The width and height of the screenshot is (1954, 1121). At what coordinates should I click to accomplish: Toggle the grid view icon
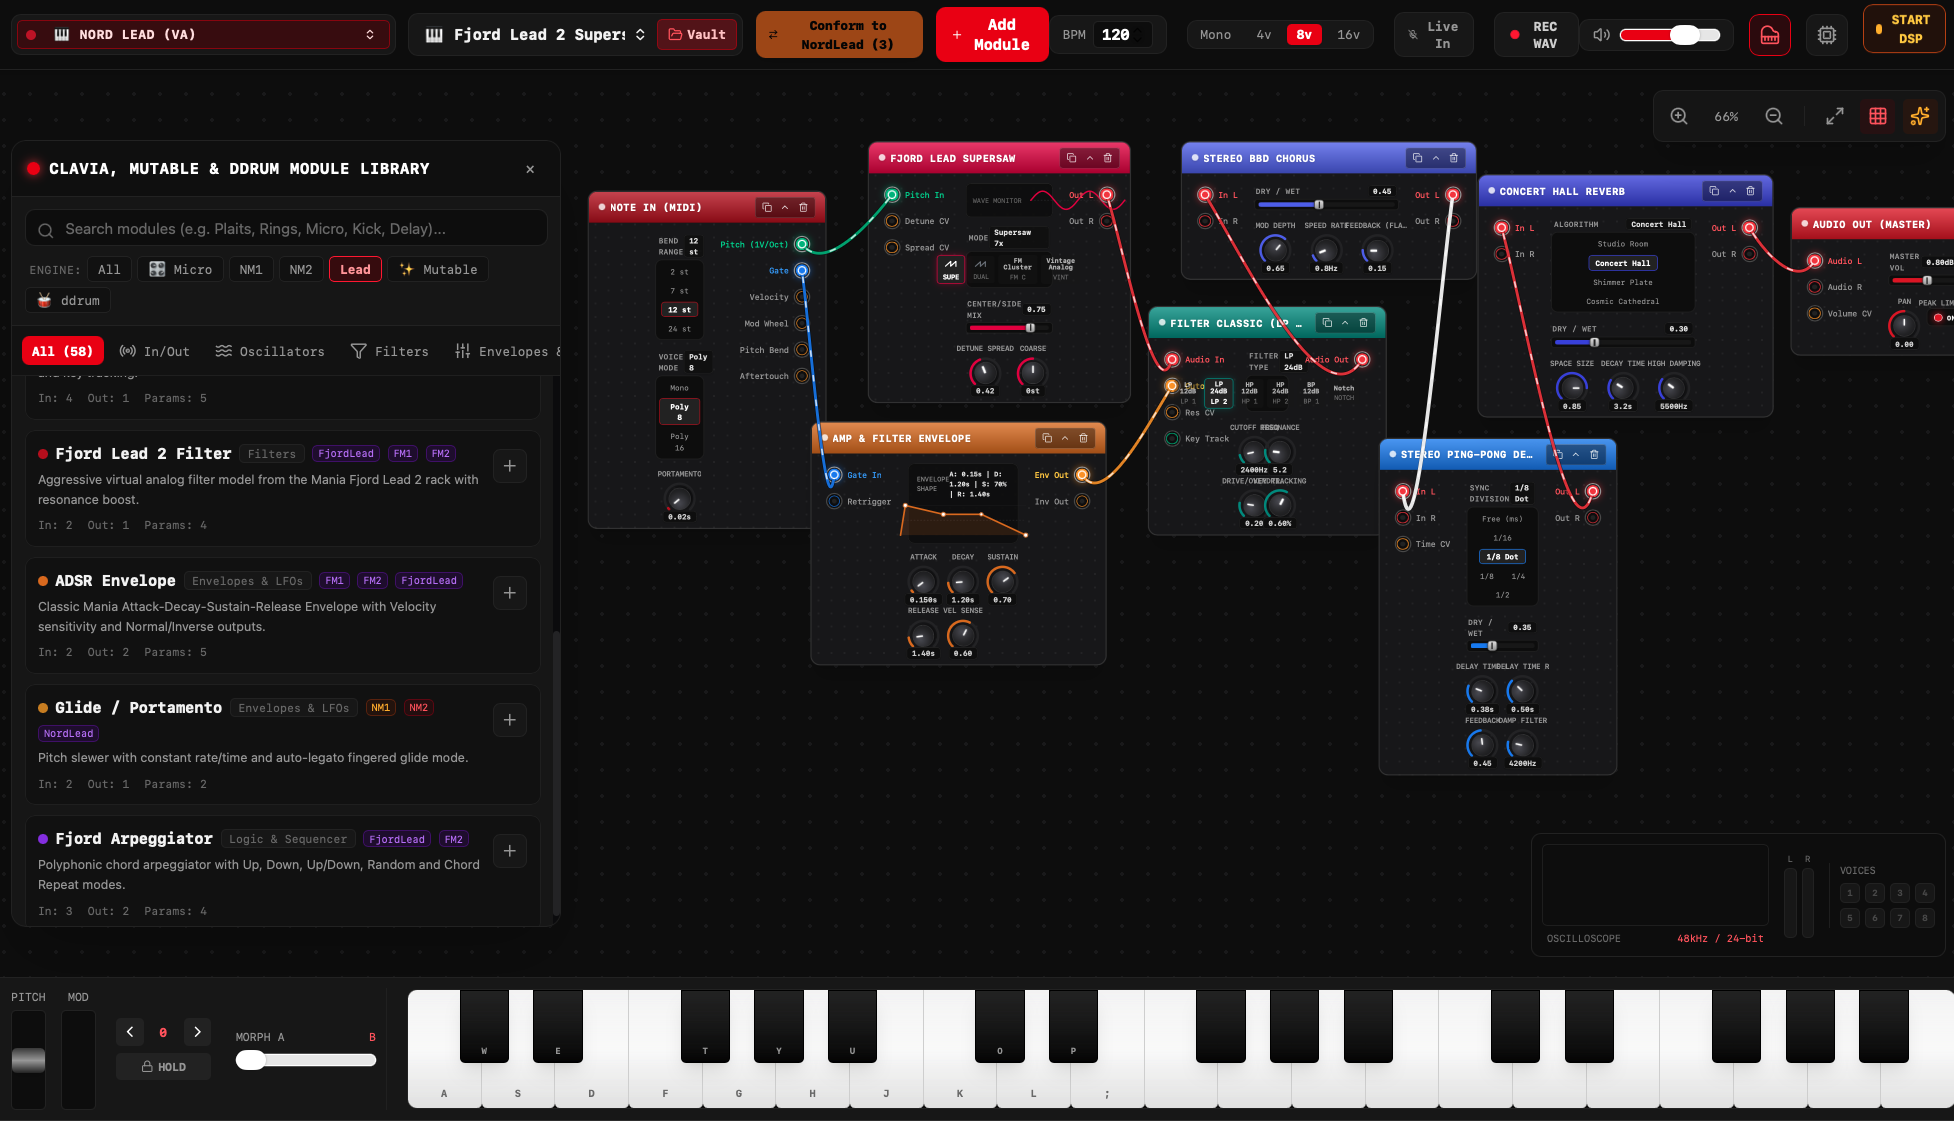pyautogui.click(x=1878, y=116)
